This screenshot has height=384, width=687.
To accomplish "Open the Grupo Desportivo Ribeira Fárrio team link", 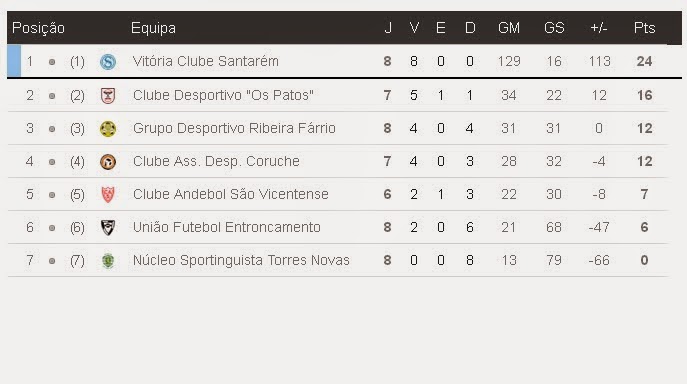I will (x=234, y=128).
